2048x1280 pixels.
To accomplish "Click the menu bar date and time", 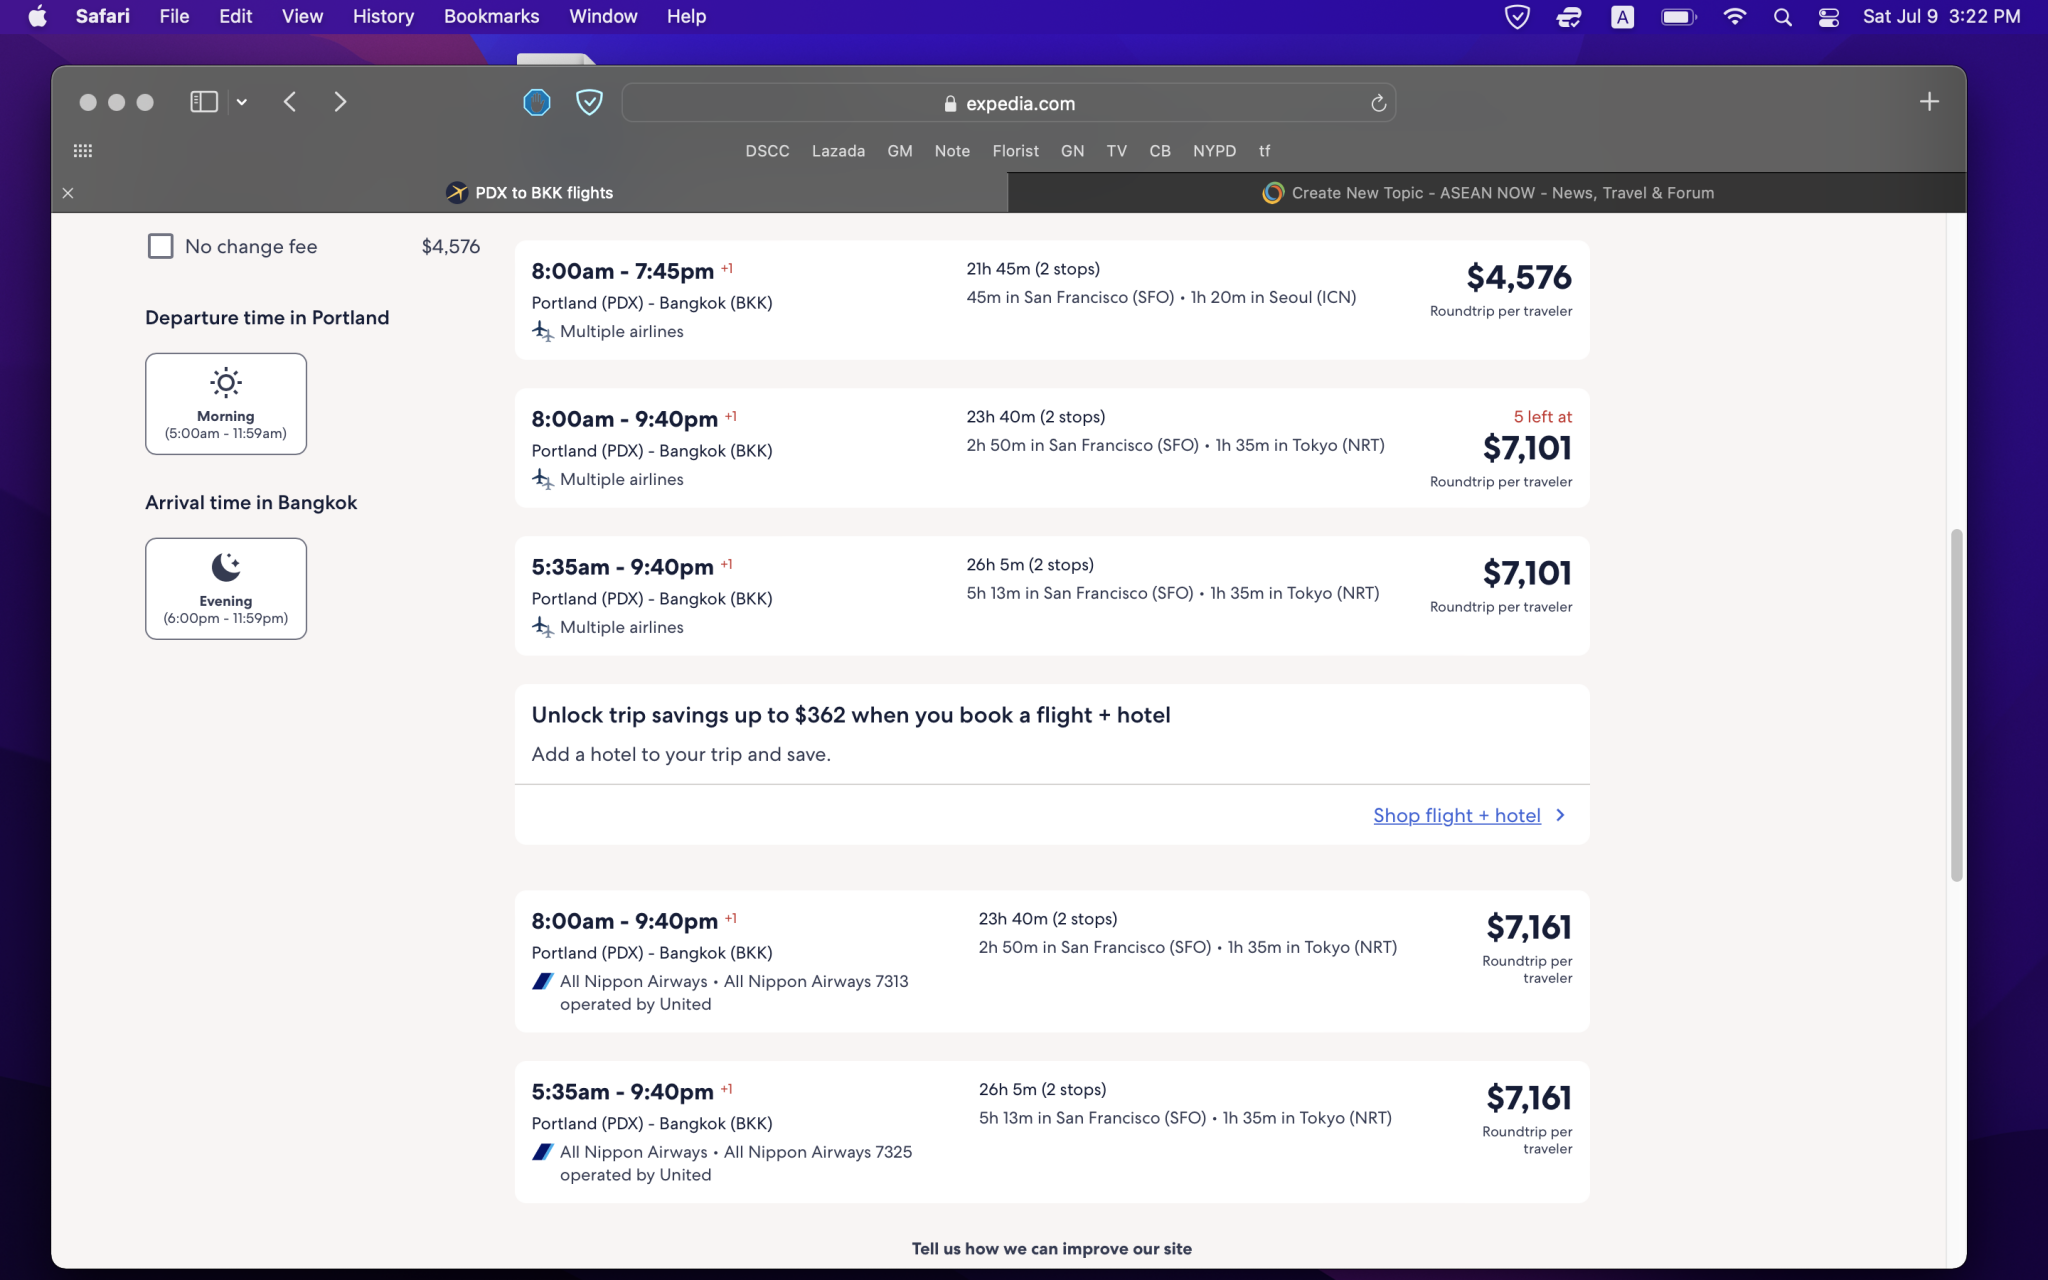I will (1941, 16).
